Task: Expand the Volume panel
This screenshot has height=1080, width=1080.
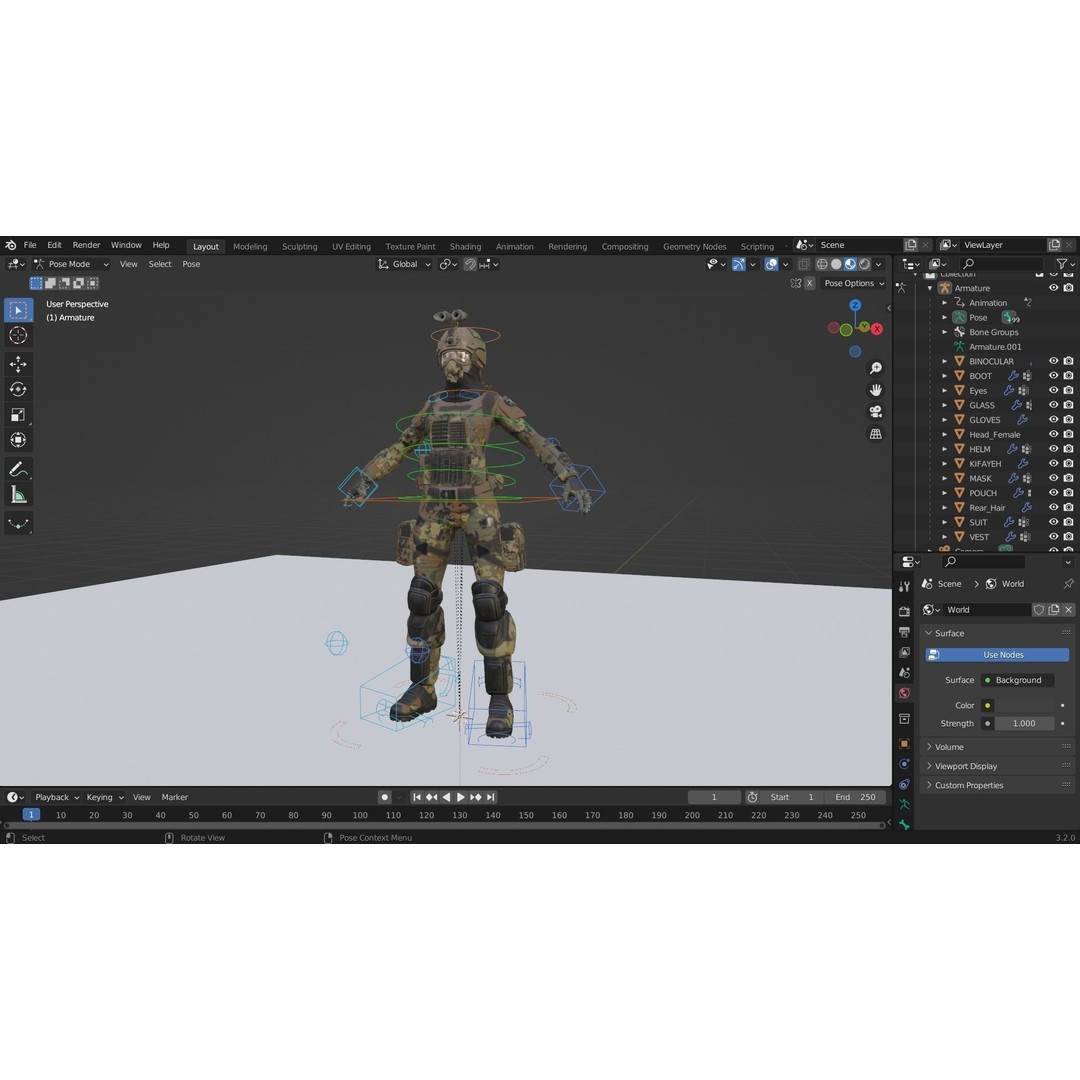Action: [997, 747]
